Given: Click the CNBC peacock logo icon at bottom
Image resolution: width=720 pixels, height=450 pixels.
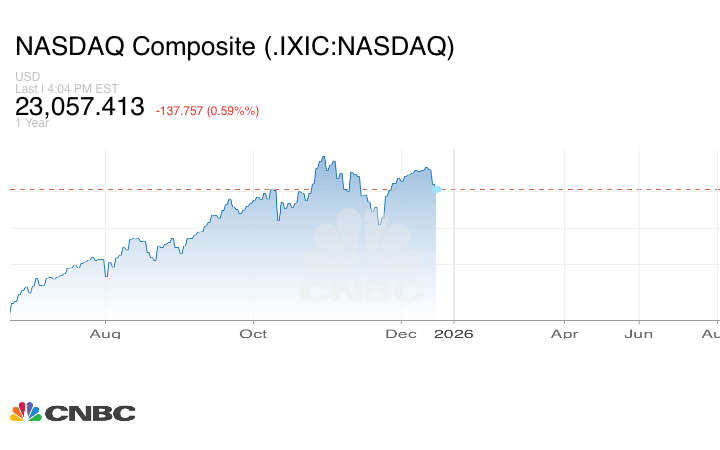Looking at the screenshot, I should [25, 412].
